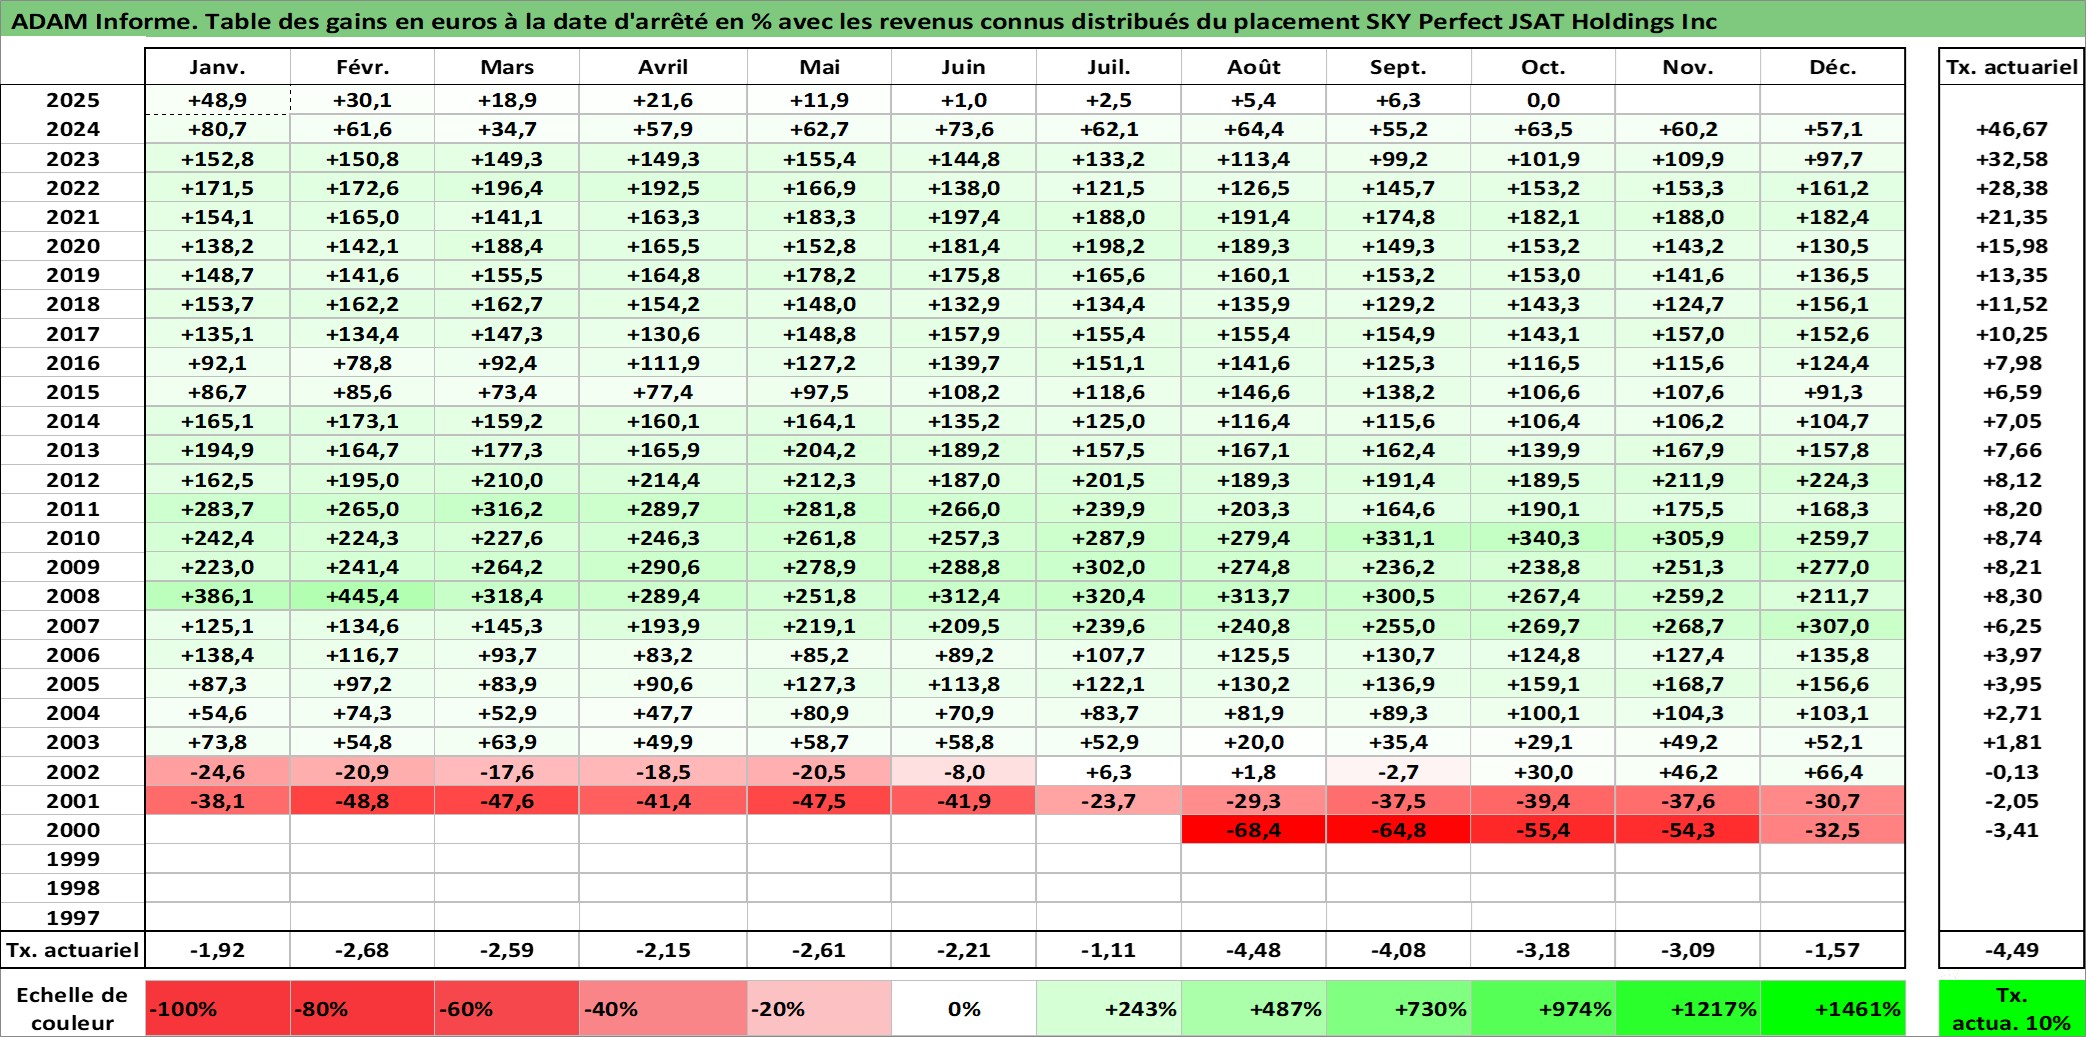2086x1037 pixels.
Task: Click the Avril column header
Action: 663,67
